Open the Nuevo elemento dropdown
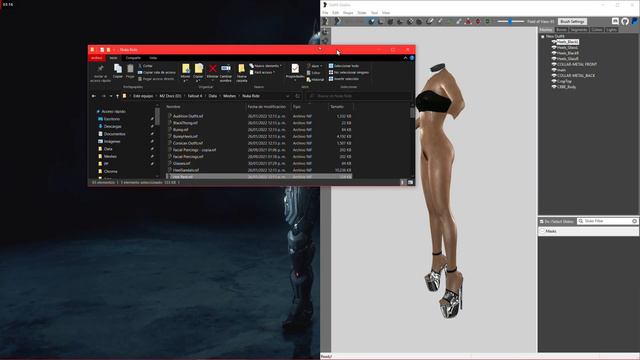Screen dimensions: 640x360 (266, 66)
